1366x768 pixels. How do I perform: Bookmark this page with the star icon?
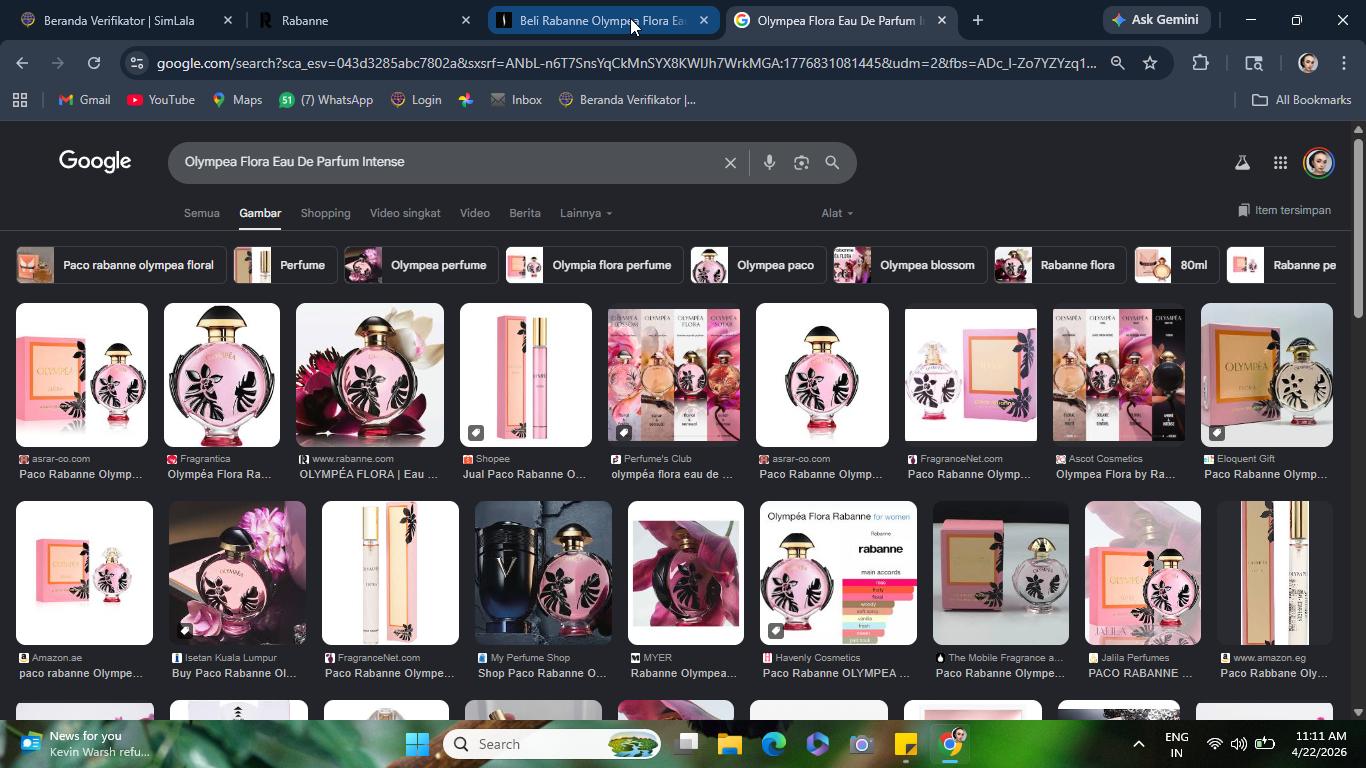pyautogui.click(x=1150, y=63)
